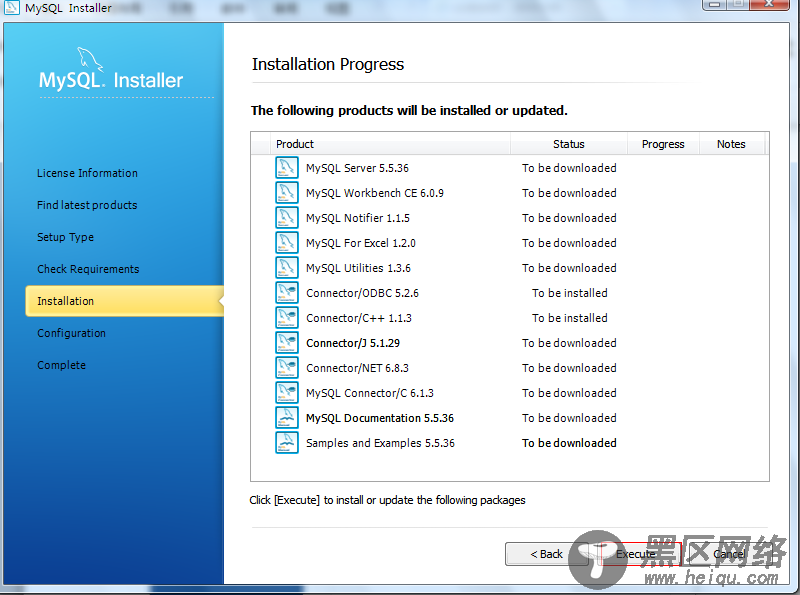Click the Cancel button

point(729,554)
